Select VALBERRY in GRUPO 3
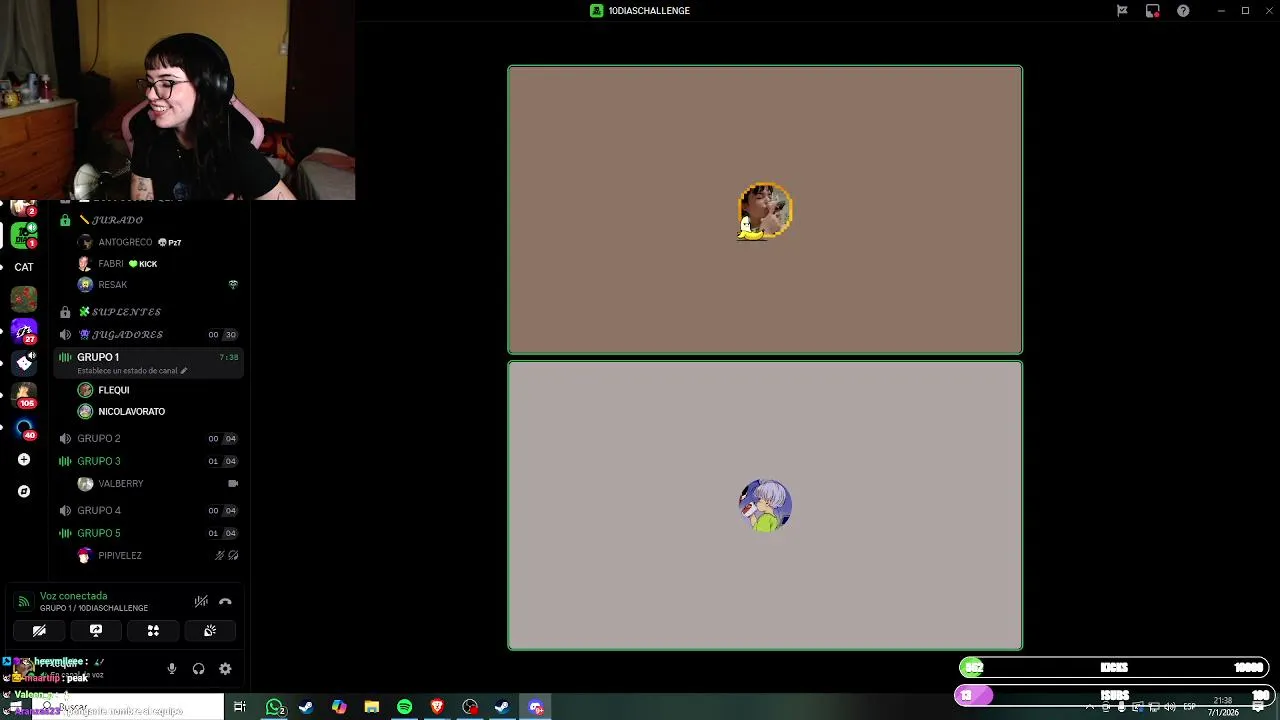This screenshot has height=720, width=1280. coord(120,484)
